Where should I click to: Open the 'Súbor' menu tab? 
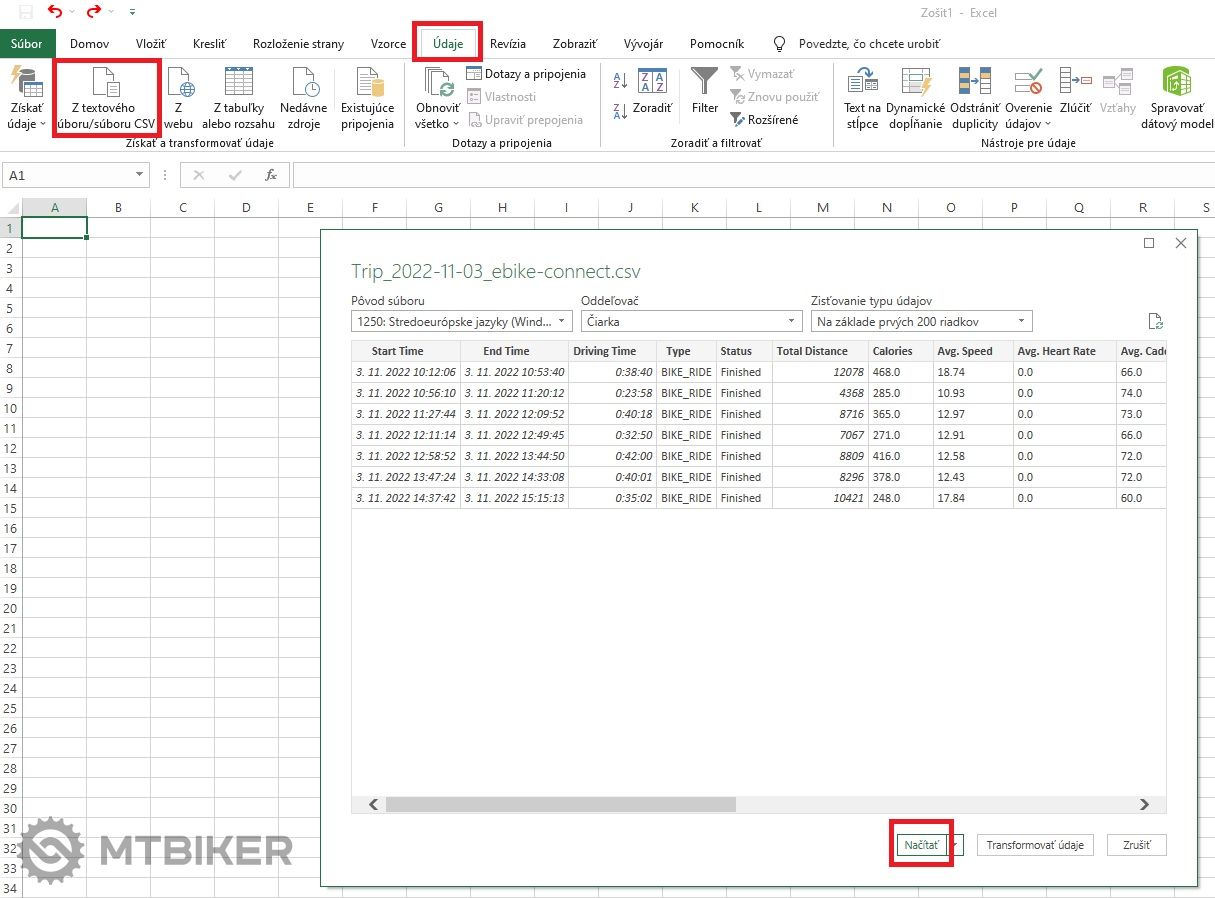coord(27,44)
